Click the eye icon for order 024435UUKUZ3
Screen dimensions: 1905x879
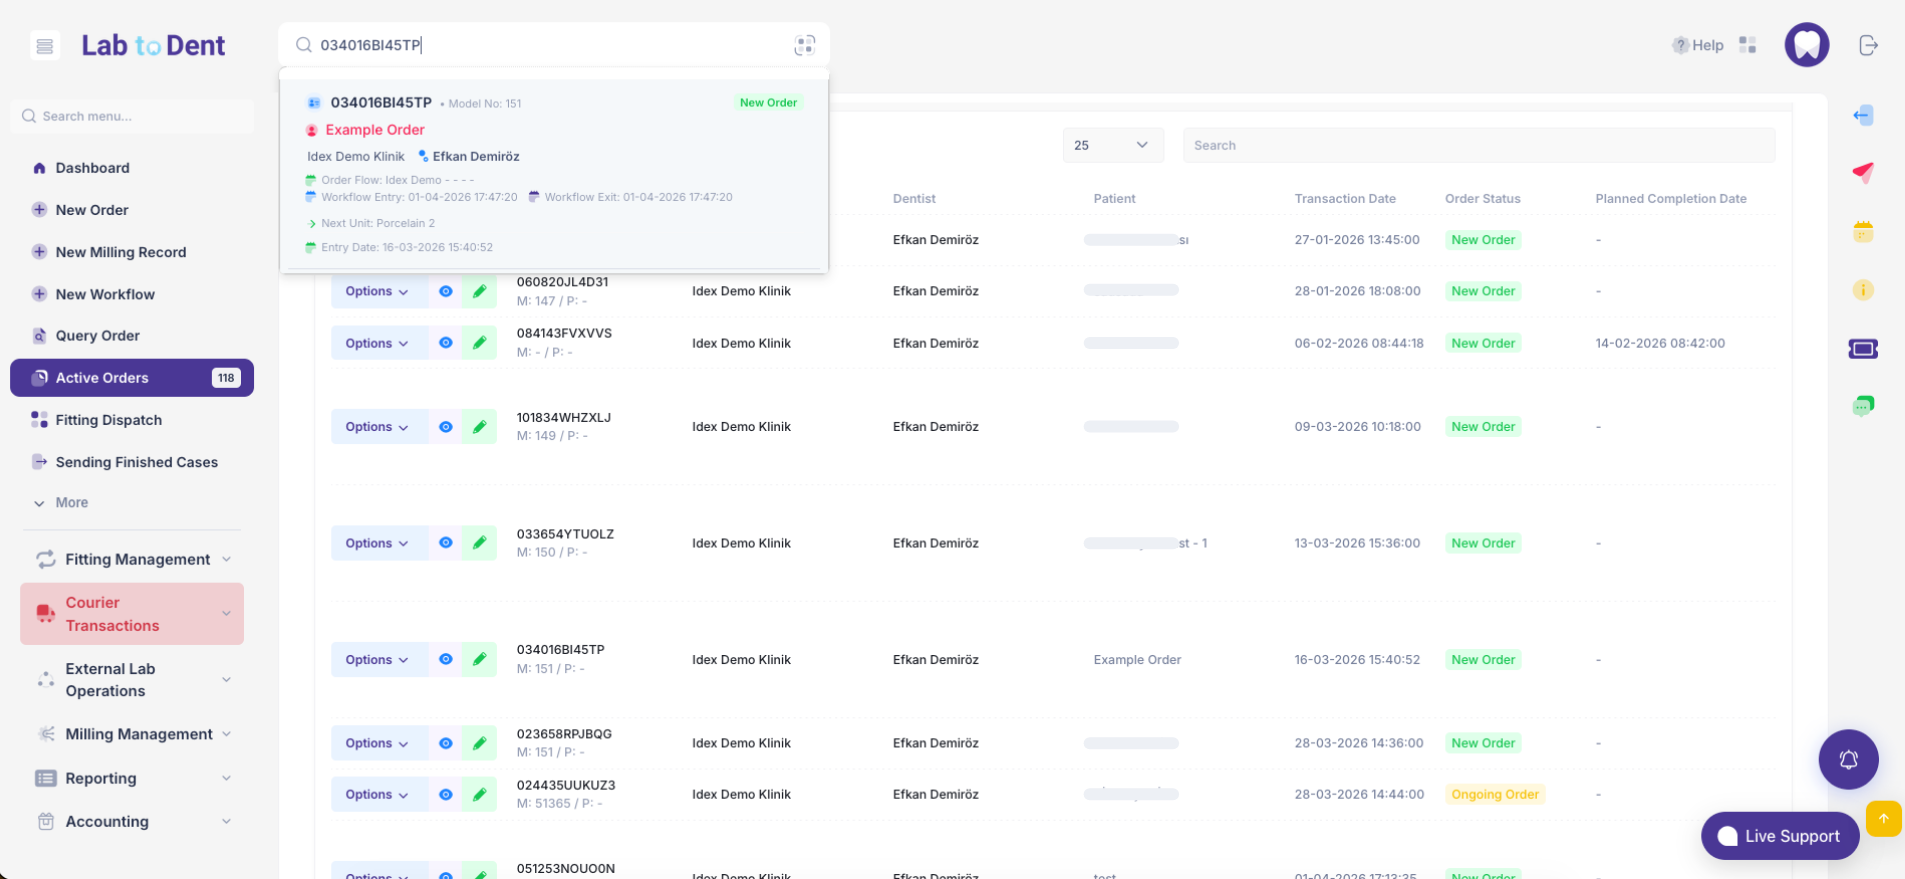pyautogui.click(x=446, y=795)
